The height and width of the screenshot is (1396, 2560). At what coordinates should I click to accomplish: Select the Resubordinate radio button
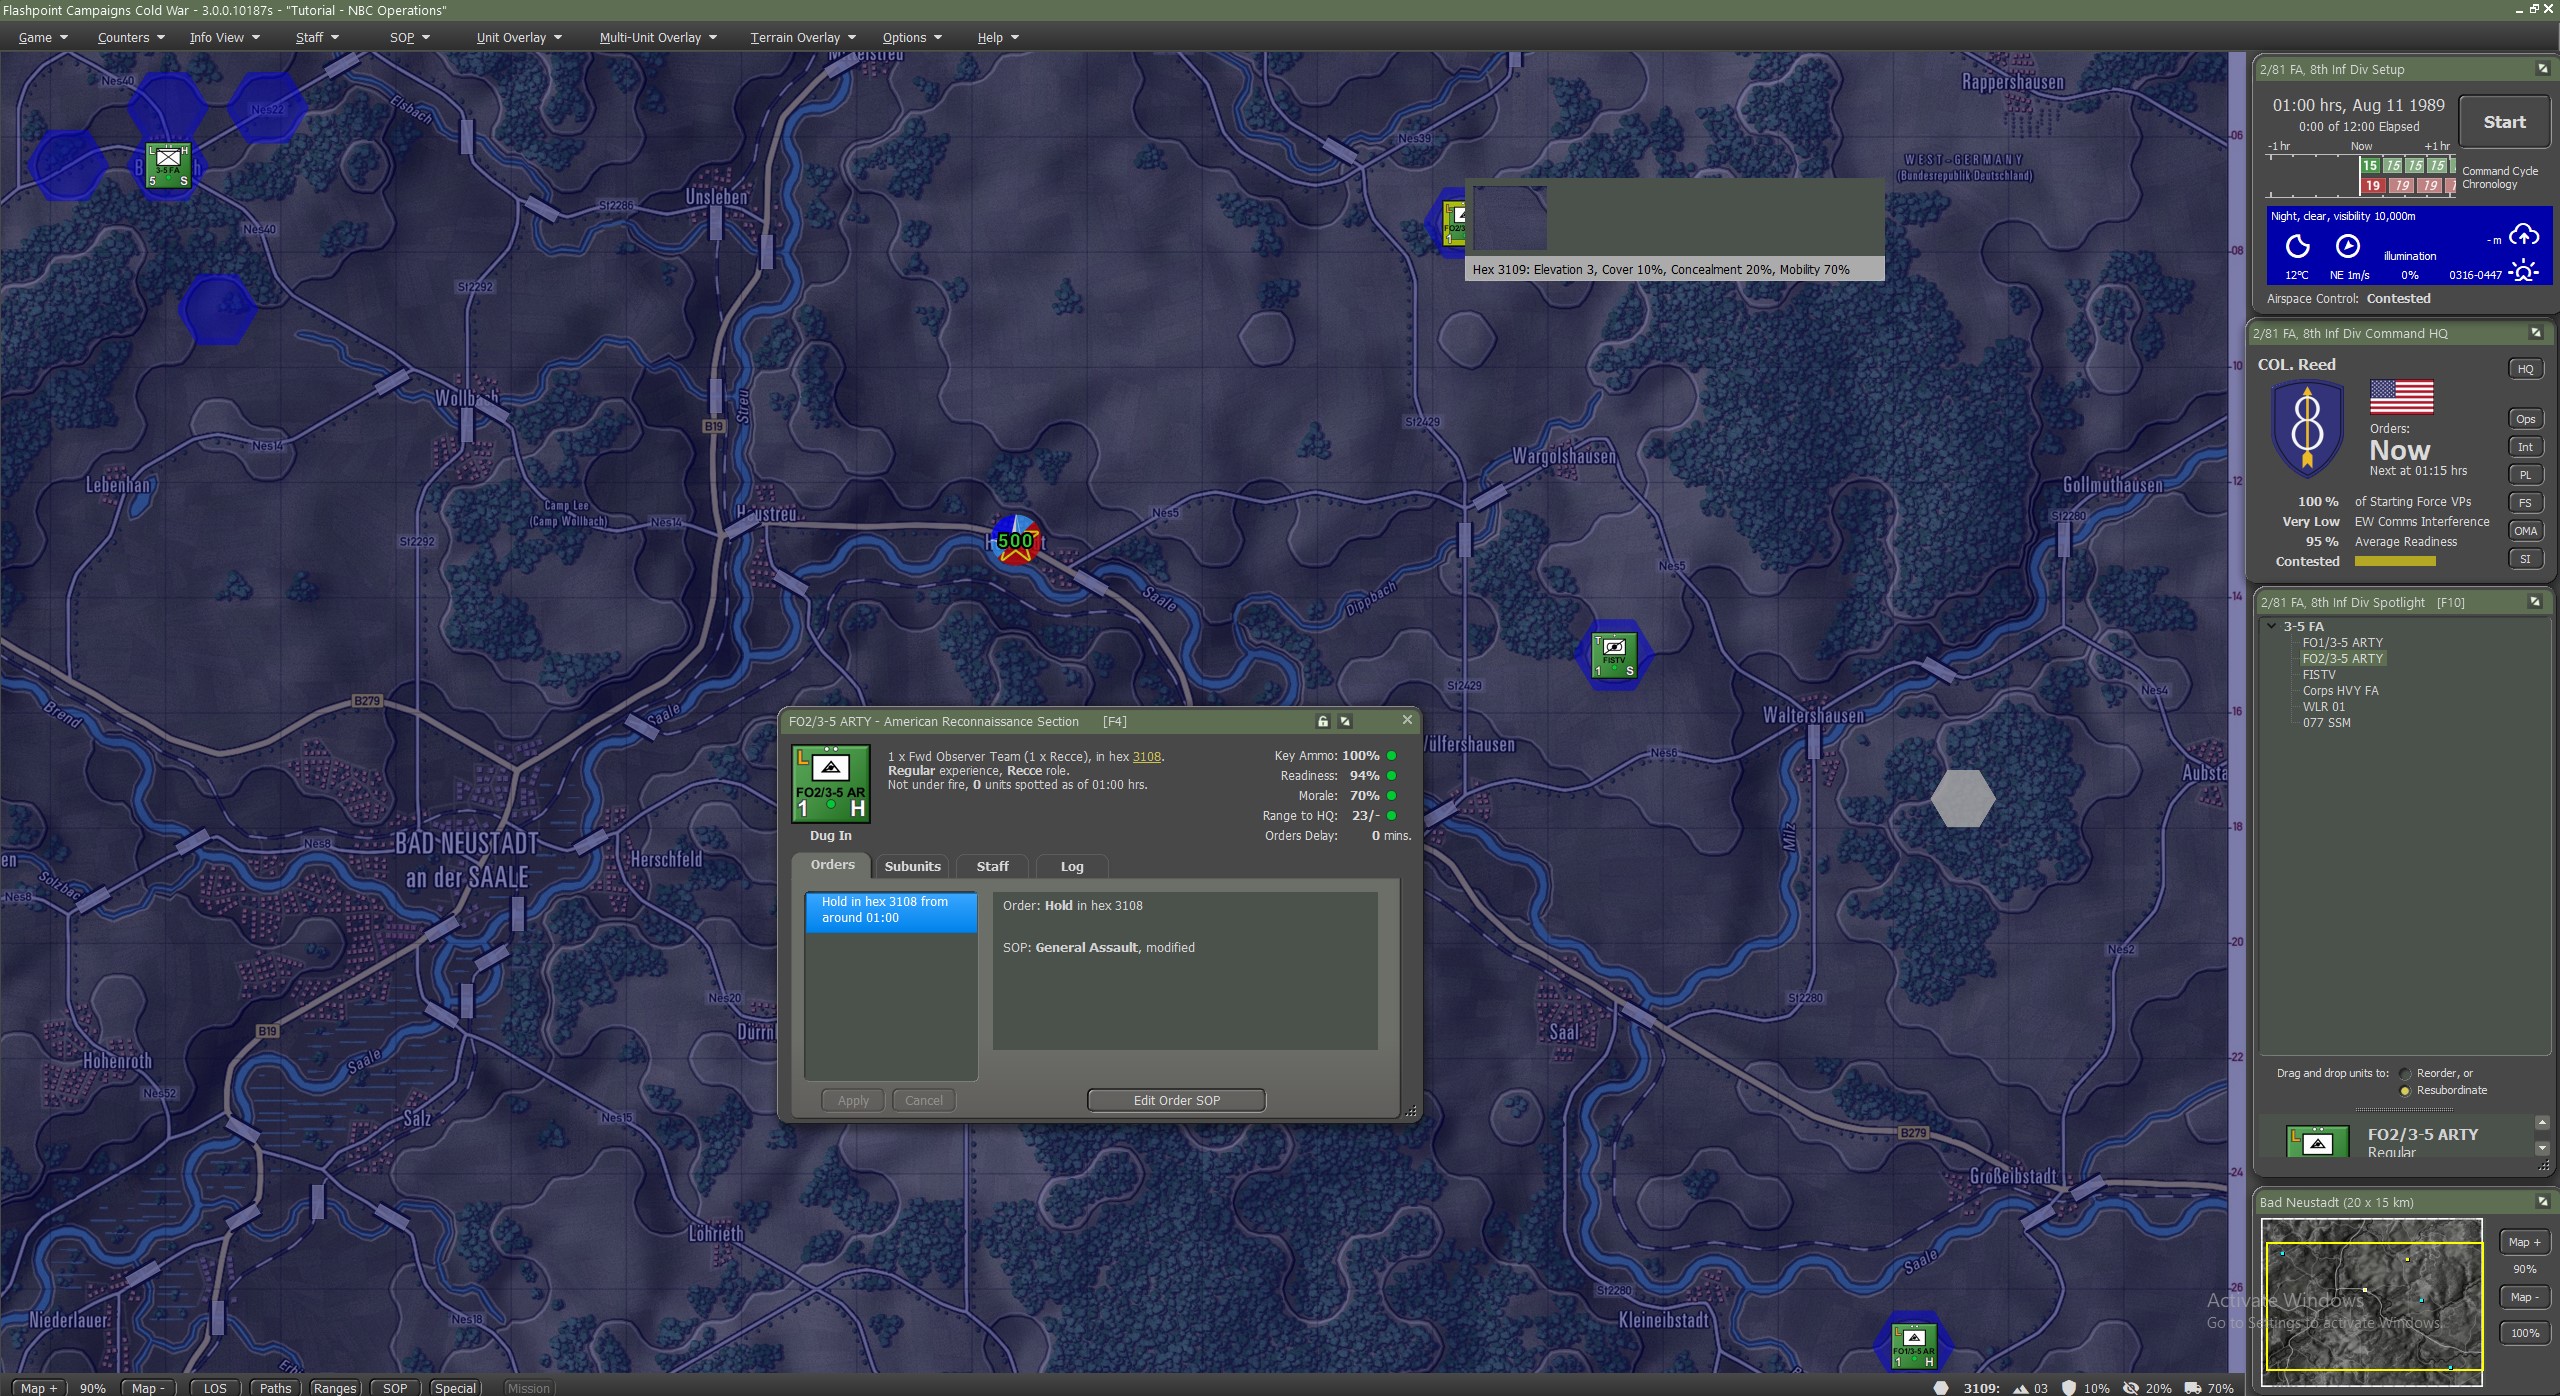point(2406,1090)
